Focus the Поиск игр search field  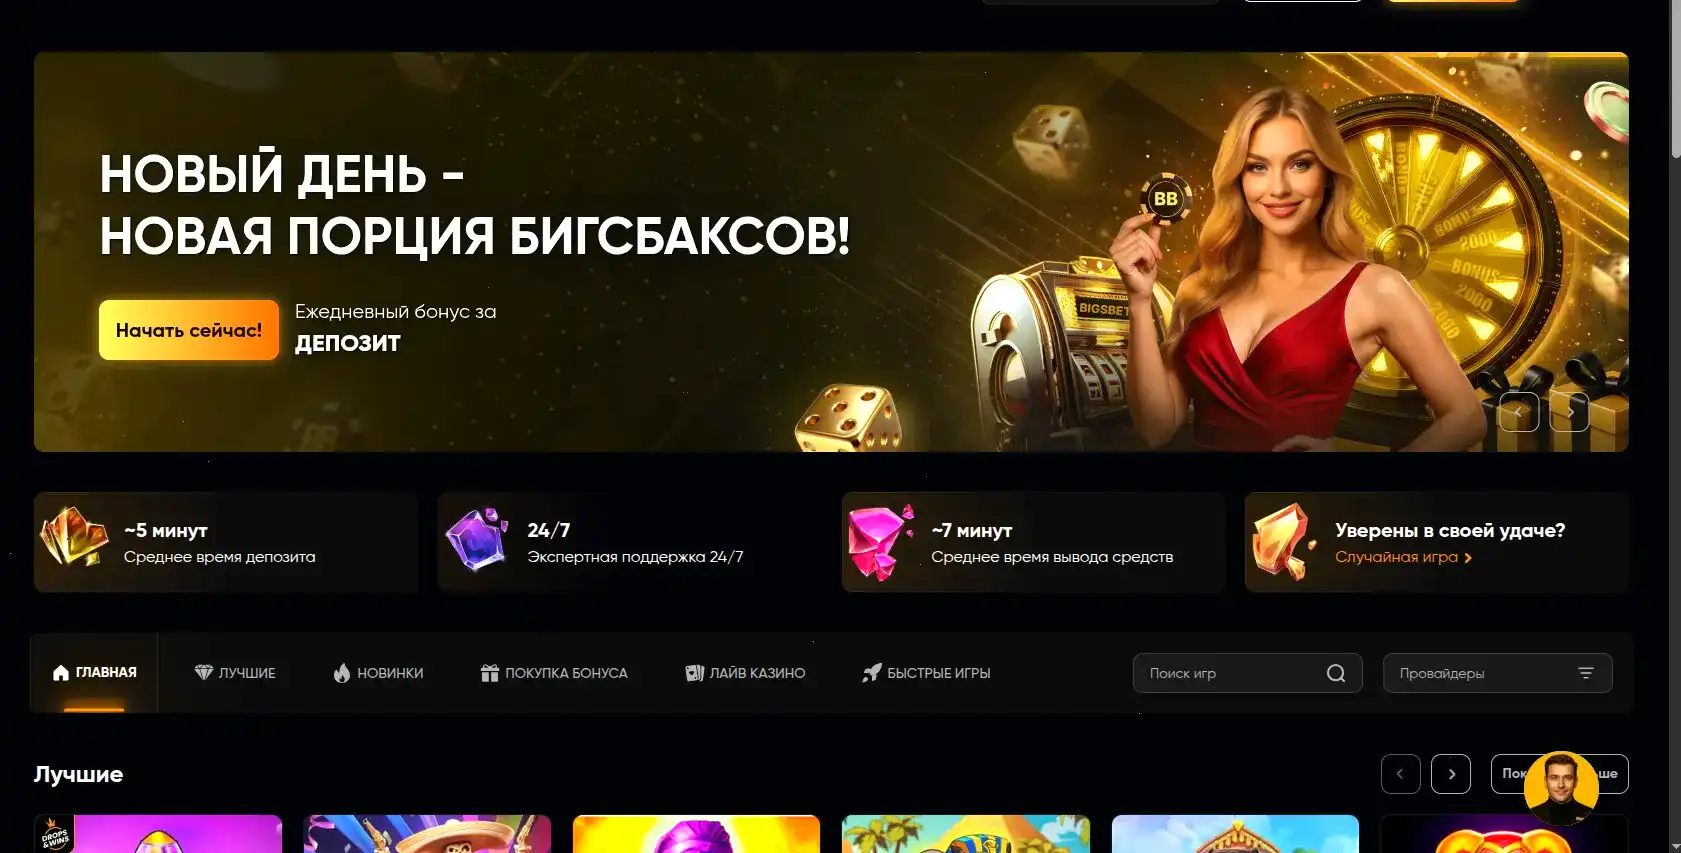pyautogui.click(x=1230, y=673)
